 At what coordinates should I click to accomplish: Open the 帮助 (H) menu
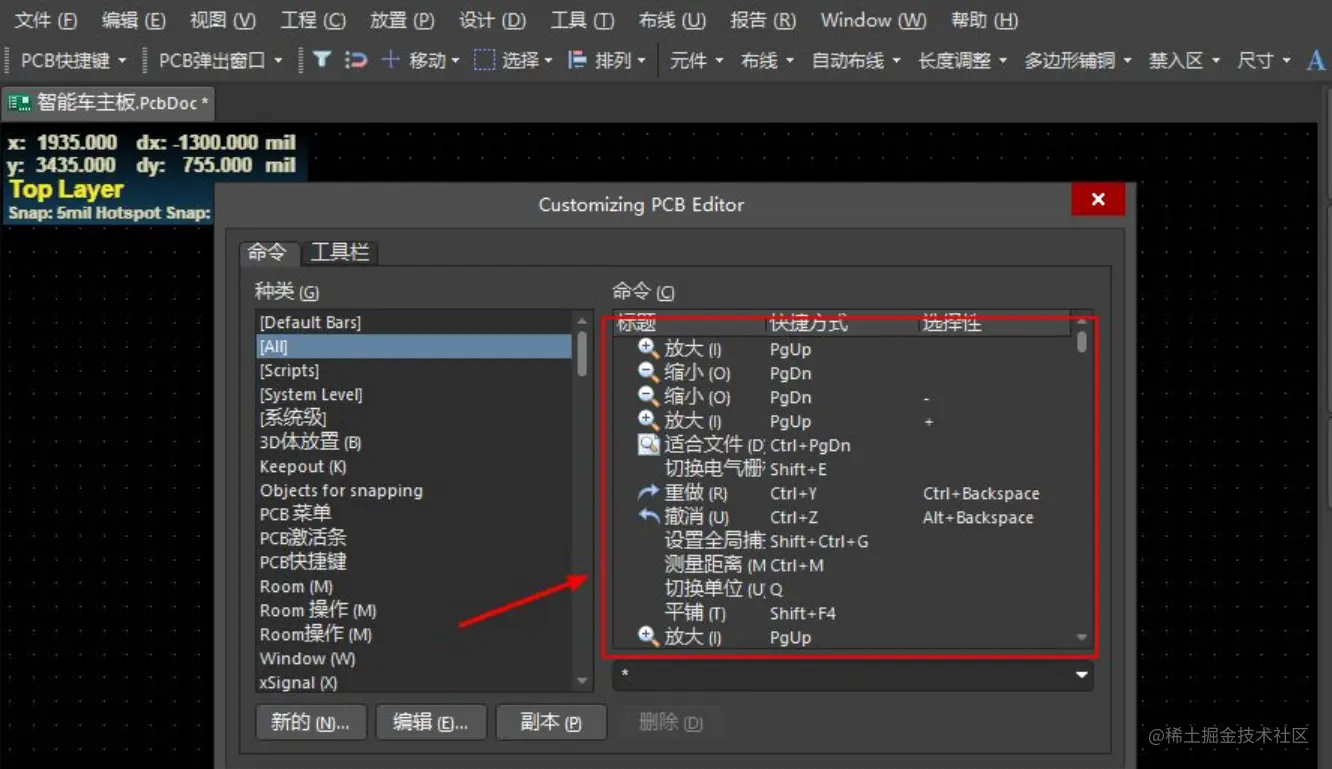pos(984,20)
